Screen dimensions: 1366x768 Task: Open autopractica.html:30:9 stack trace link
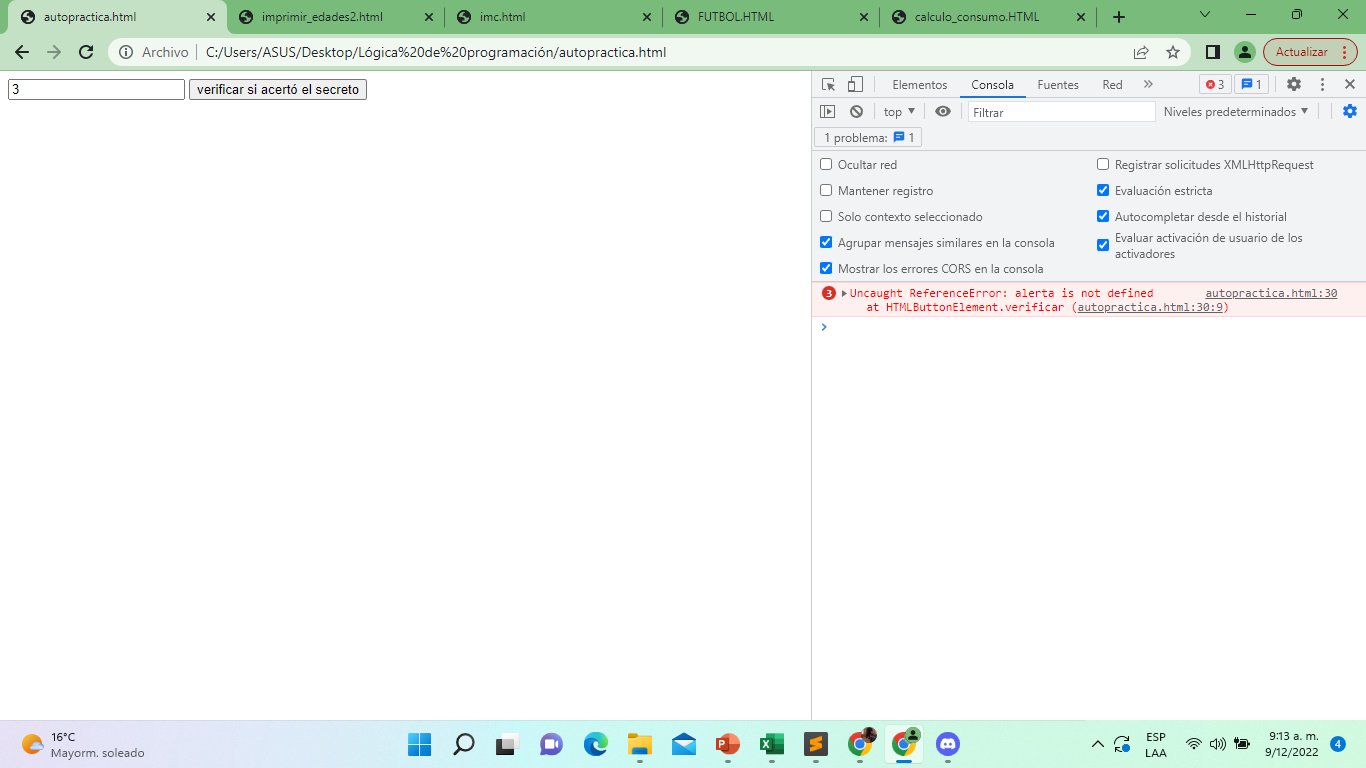click(1150, 307)
